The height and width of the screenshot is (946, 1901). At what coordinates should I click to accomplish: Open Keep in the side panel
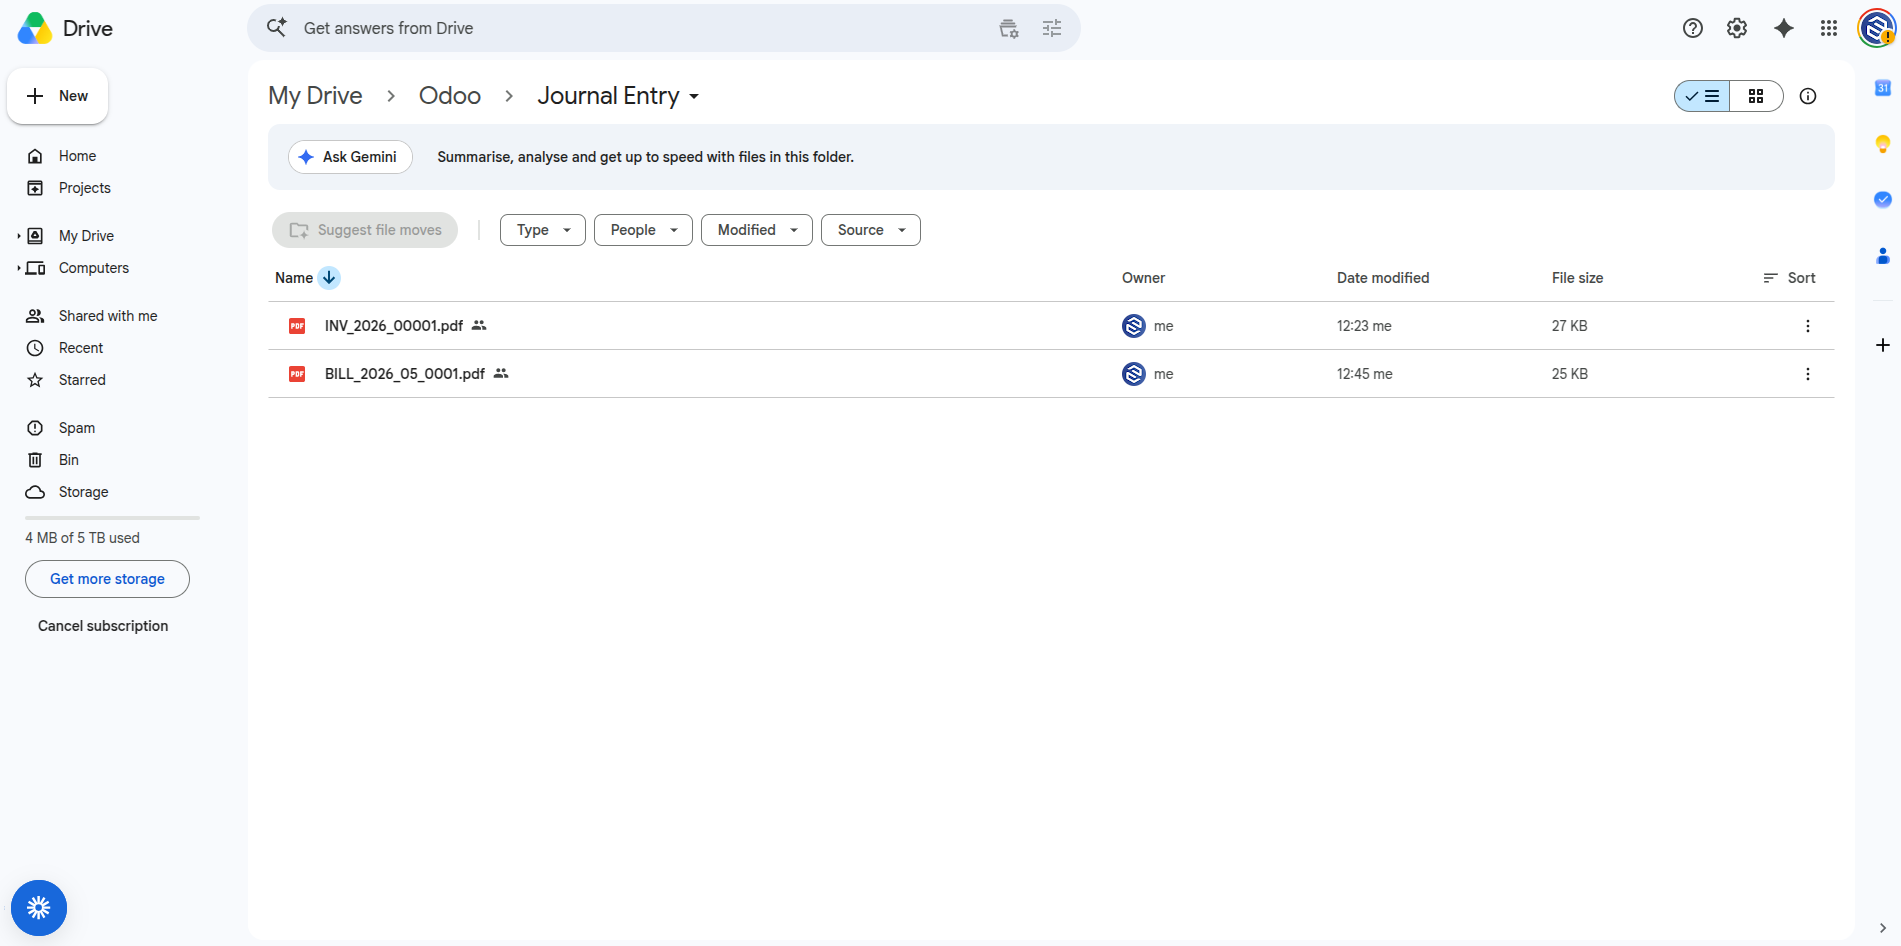click(x=1883, y=144)
